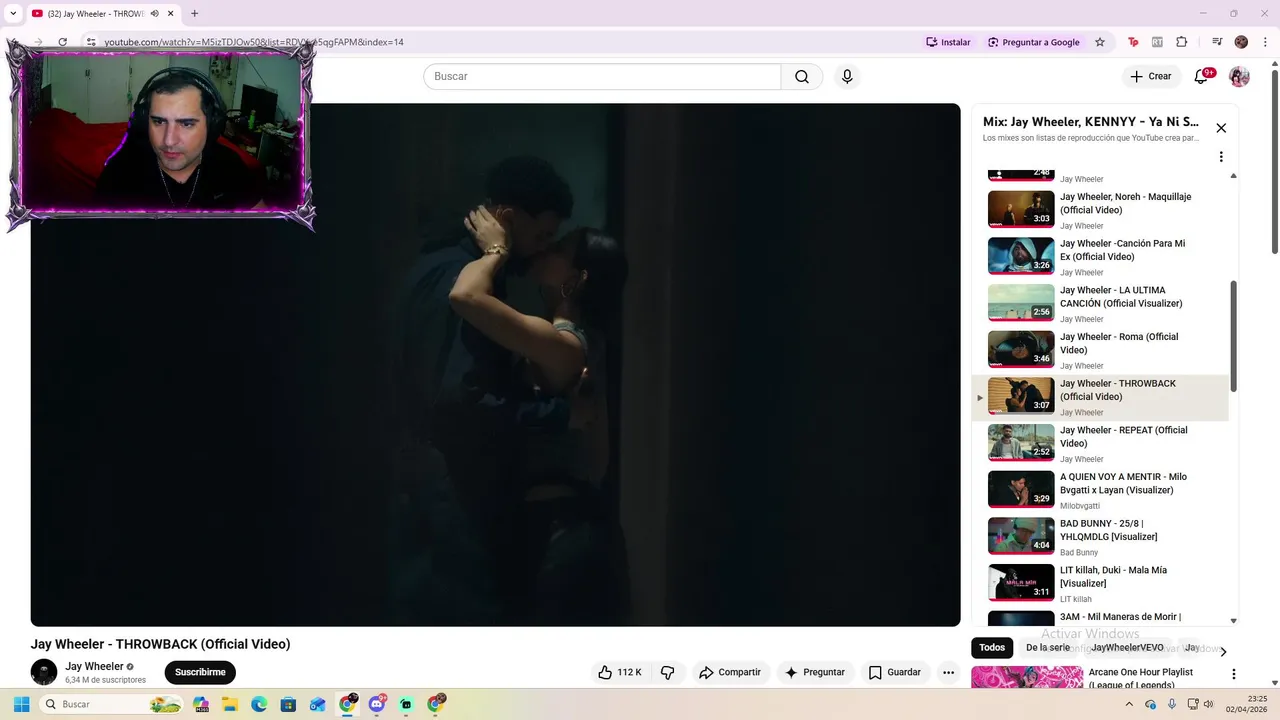
Task: Select THROWBACK (Official Video) playlist row
Action: click(x=1100, y=398)
